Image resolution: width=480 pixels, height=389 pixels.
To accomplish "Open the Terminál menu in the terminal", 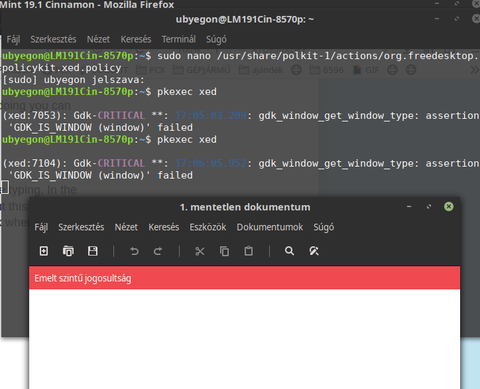I will pos(179,39).
